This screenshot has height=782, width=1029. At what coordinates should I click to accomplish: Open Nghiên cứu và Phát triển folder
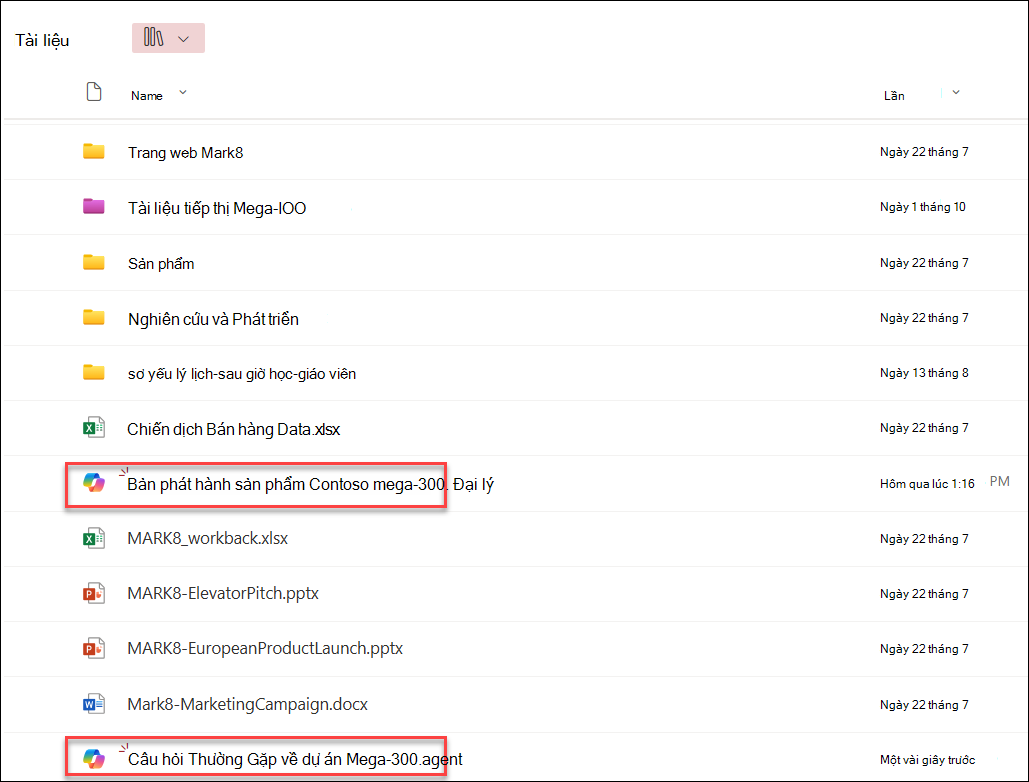coord(213,319)
